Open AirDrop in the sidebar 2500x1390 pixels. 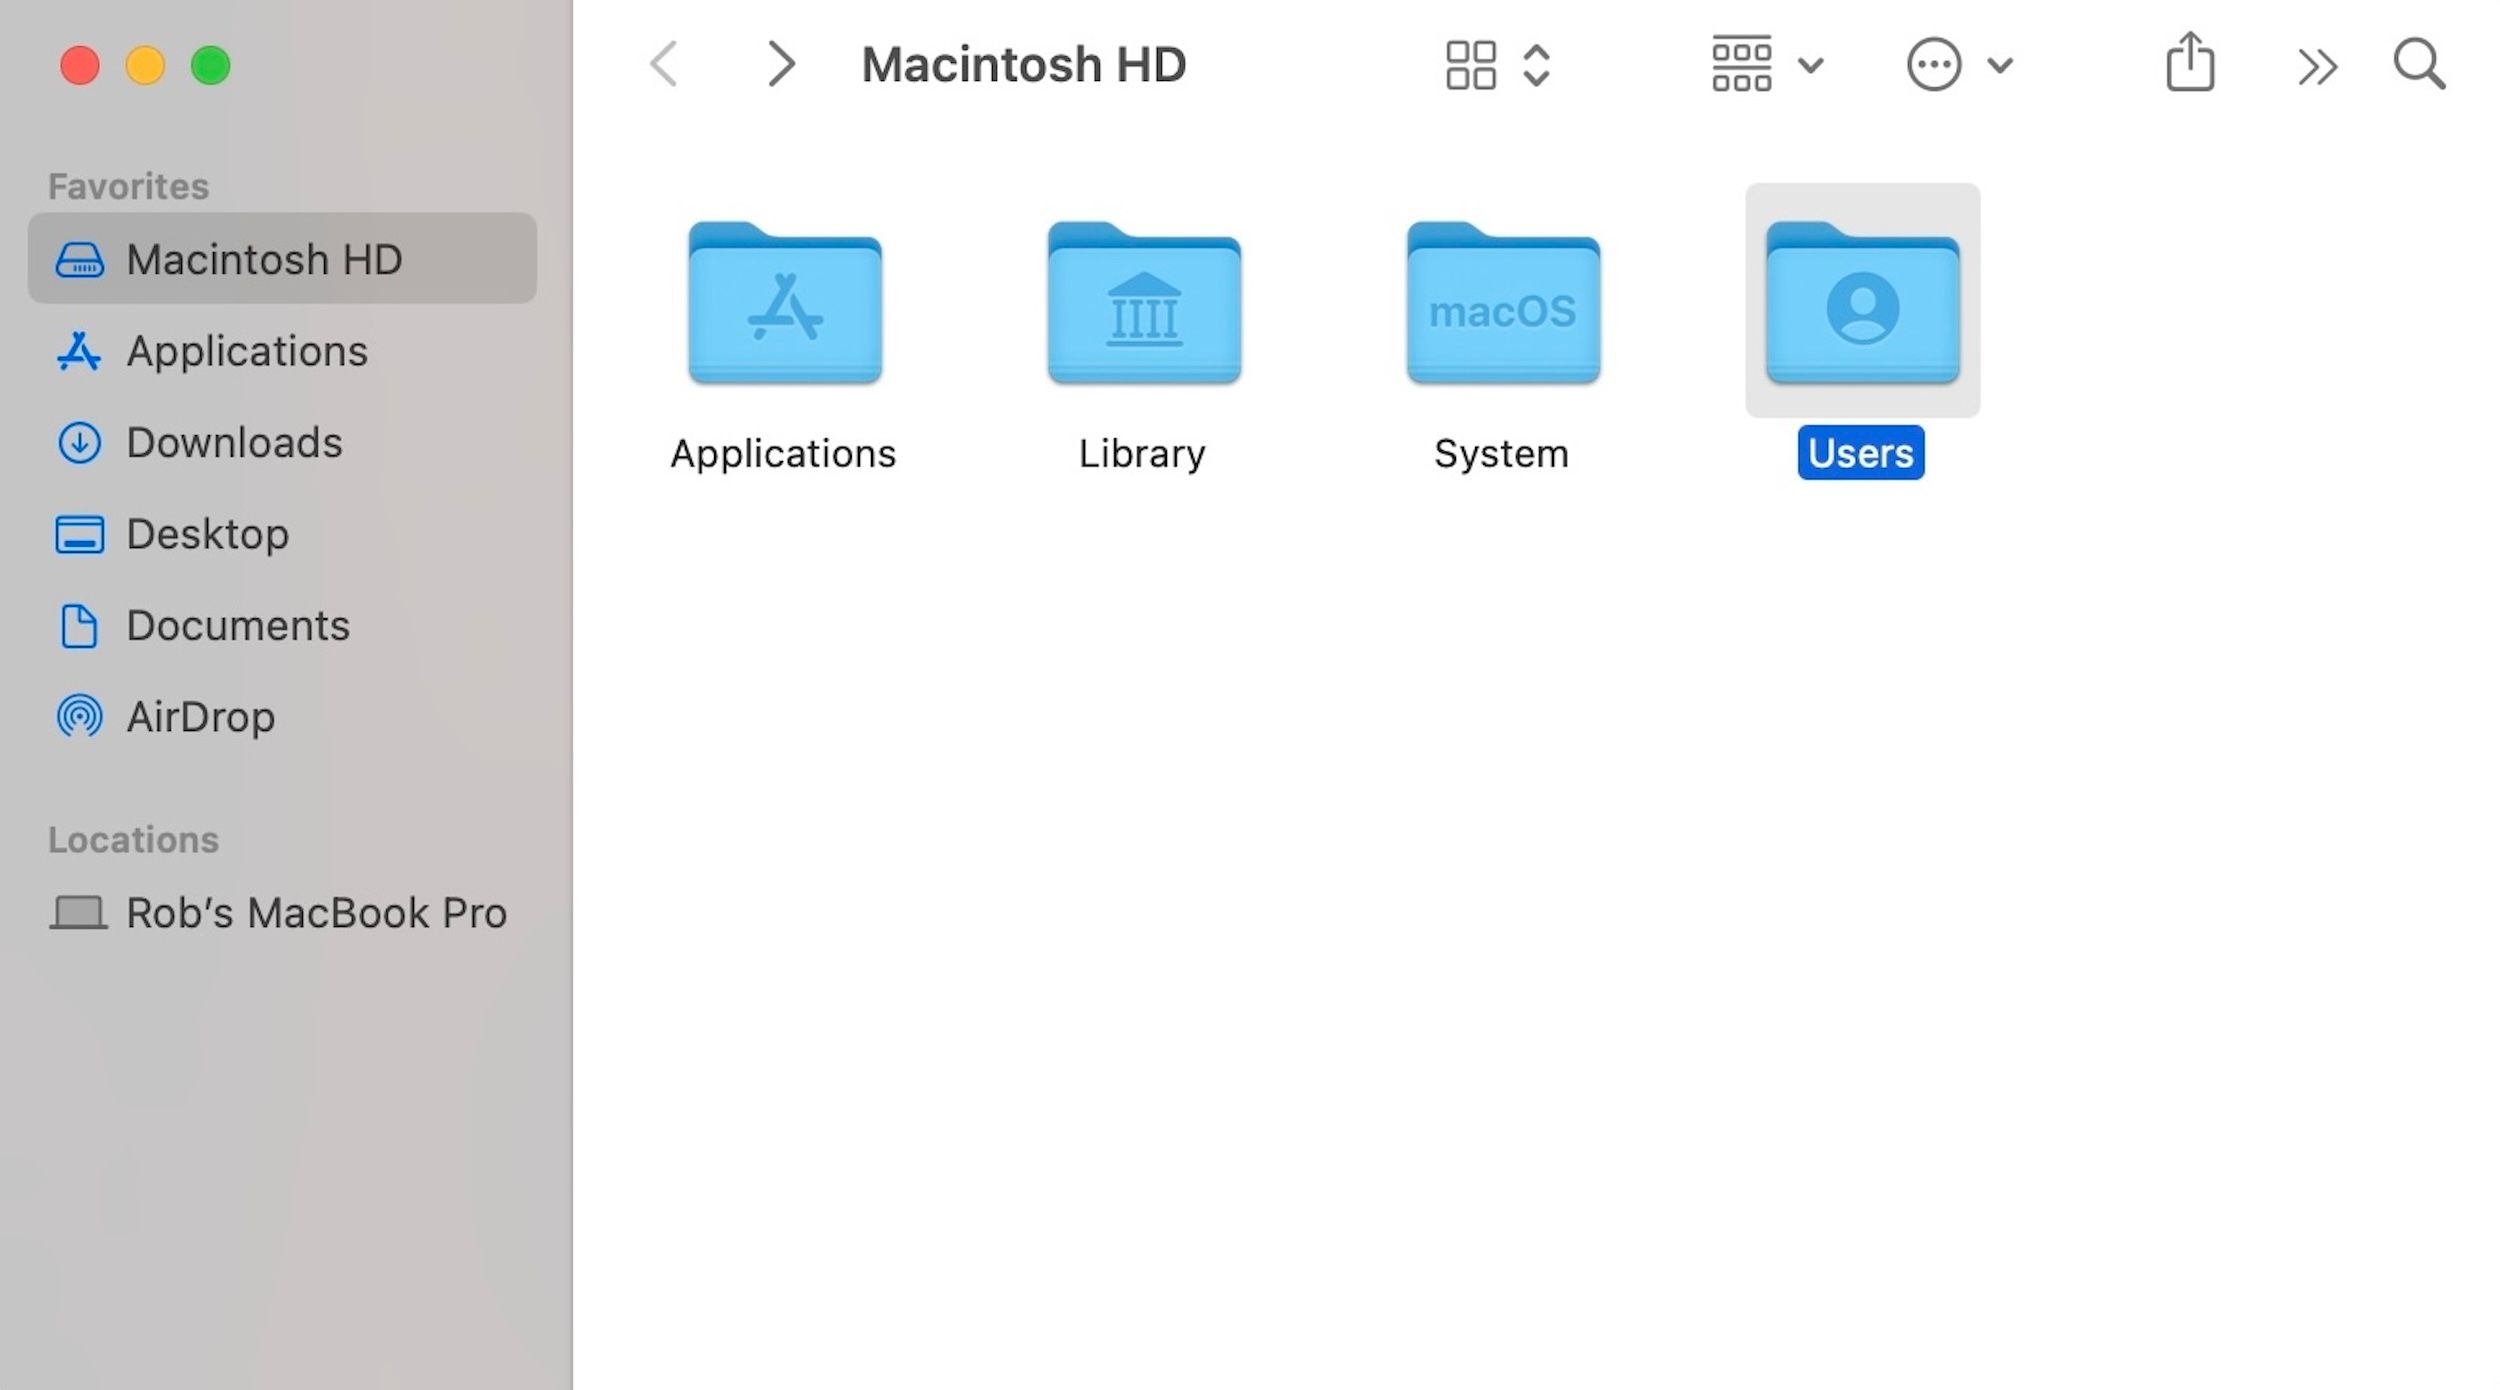coord(282,717)
